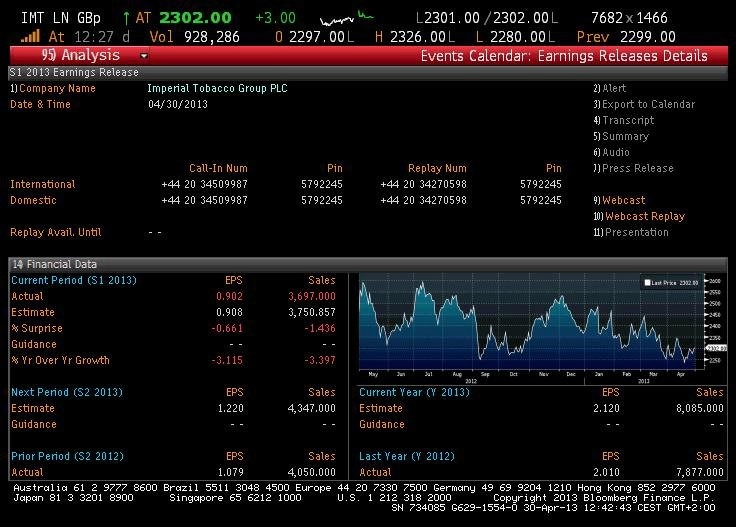Click Last Year actual EPS 2.010
Image resolution: width=736 pixels, height=527 pixels.
tap(606, 472)
